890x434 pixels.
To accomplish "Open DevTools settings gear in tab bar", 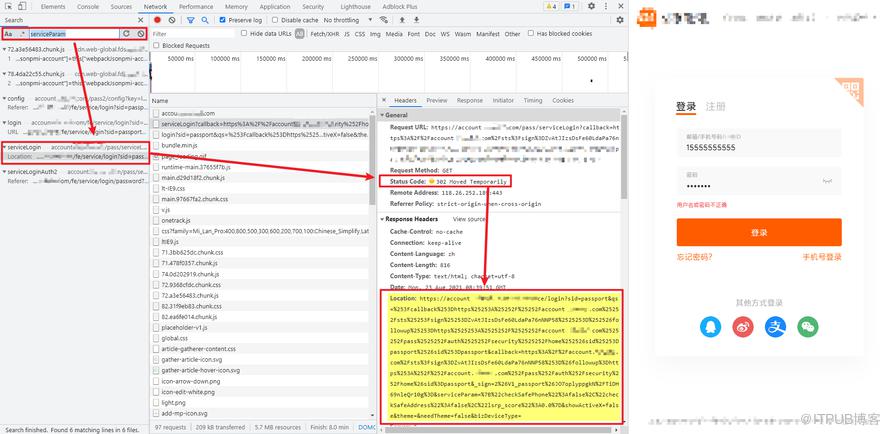I will (x=591, y=6).
